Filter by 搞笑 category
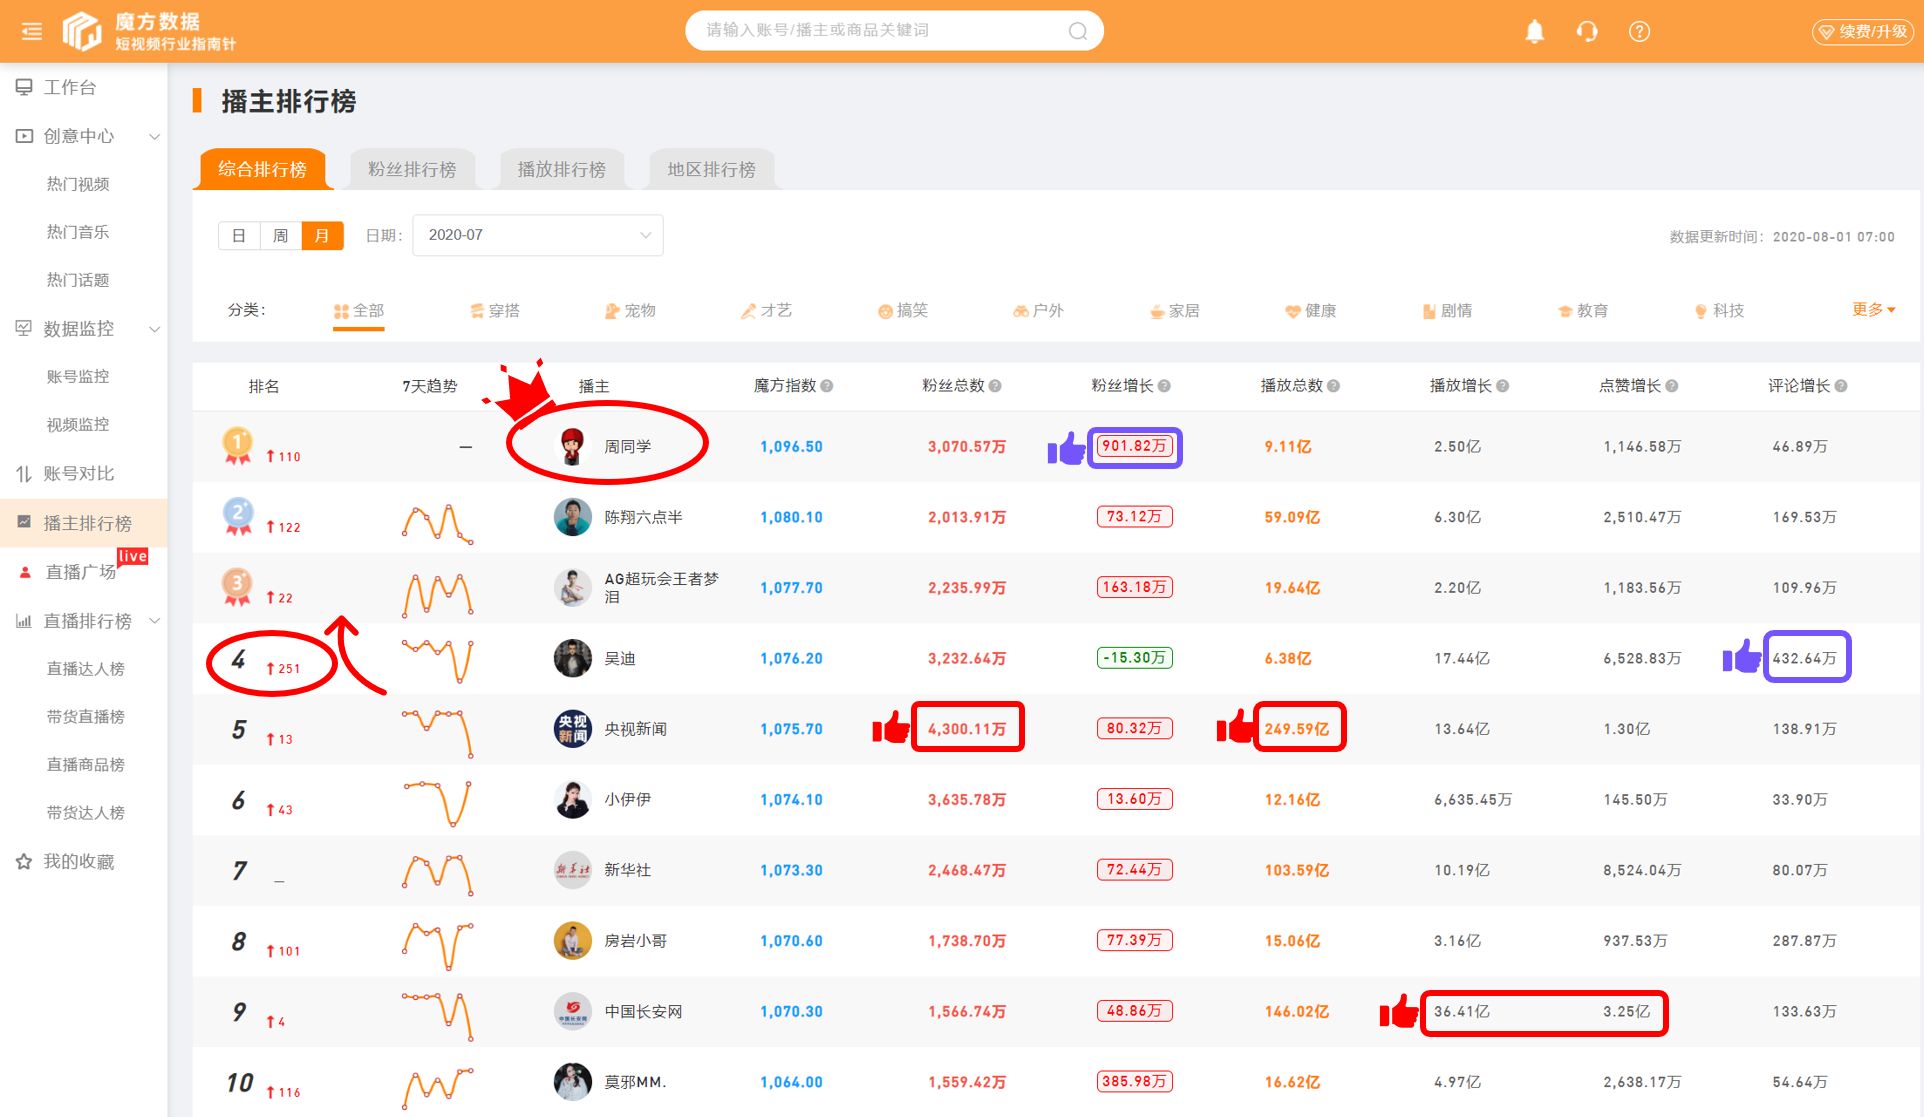The image size is (1924, 1117). pos(903,310)
